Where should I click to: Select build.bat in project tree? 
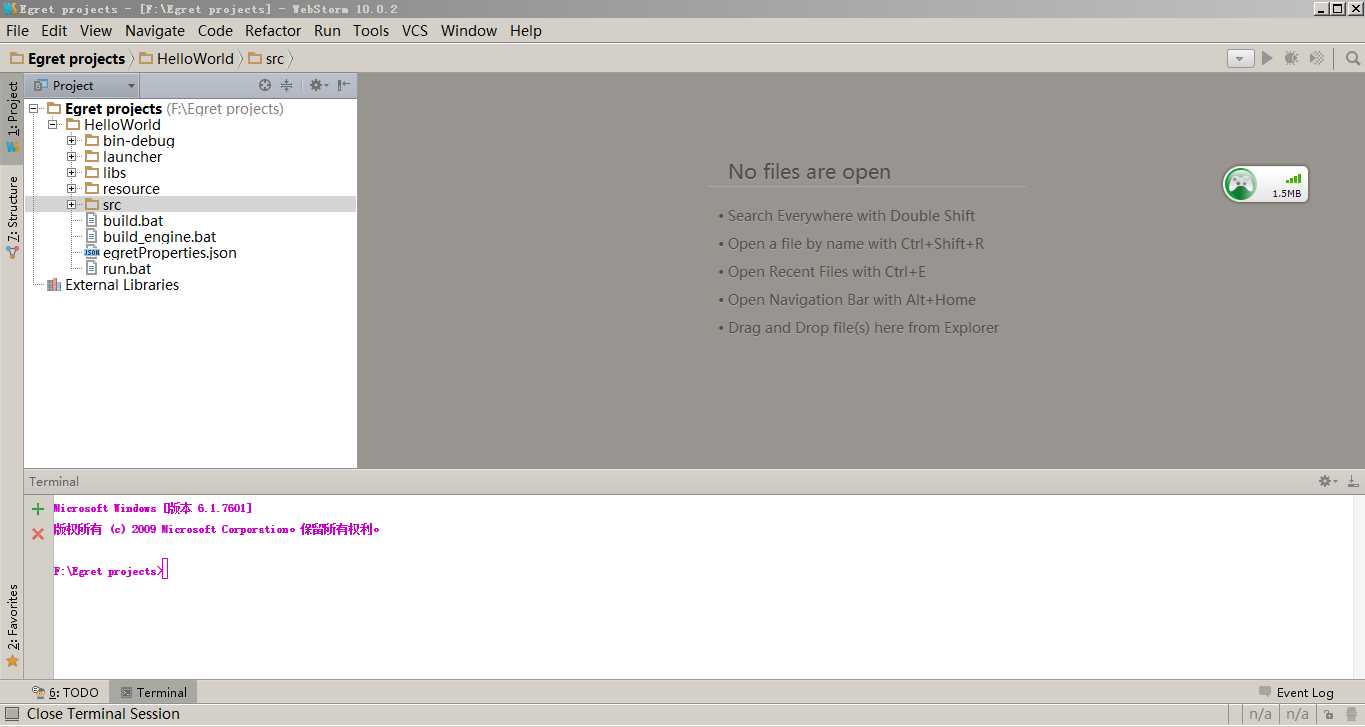coord(133,221)
